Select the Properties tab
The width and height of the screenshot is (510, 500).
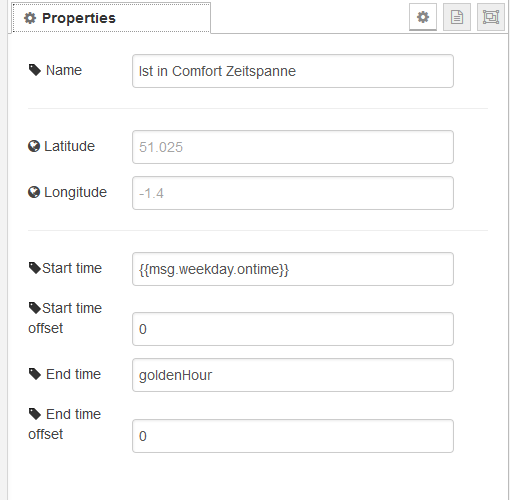(111, 18)
